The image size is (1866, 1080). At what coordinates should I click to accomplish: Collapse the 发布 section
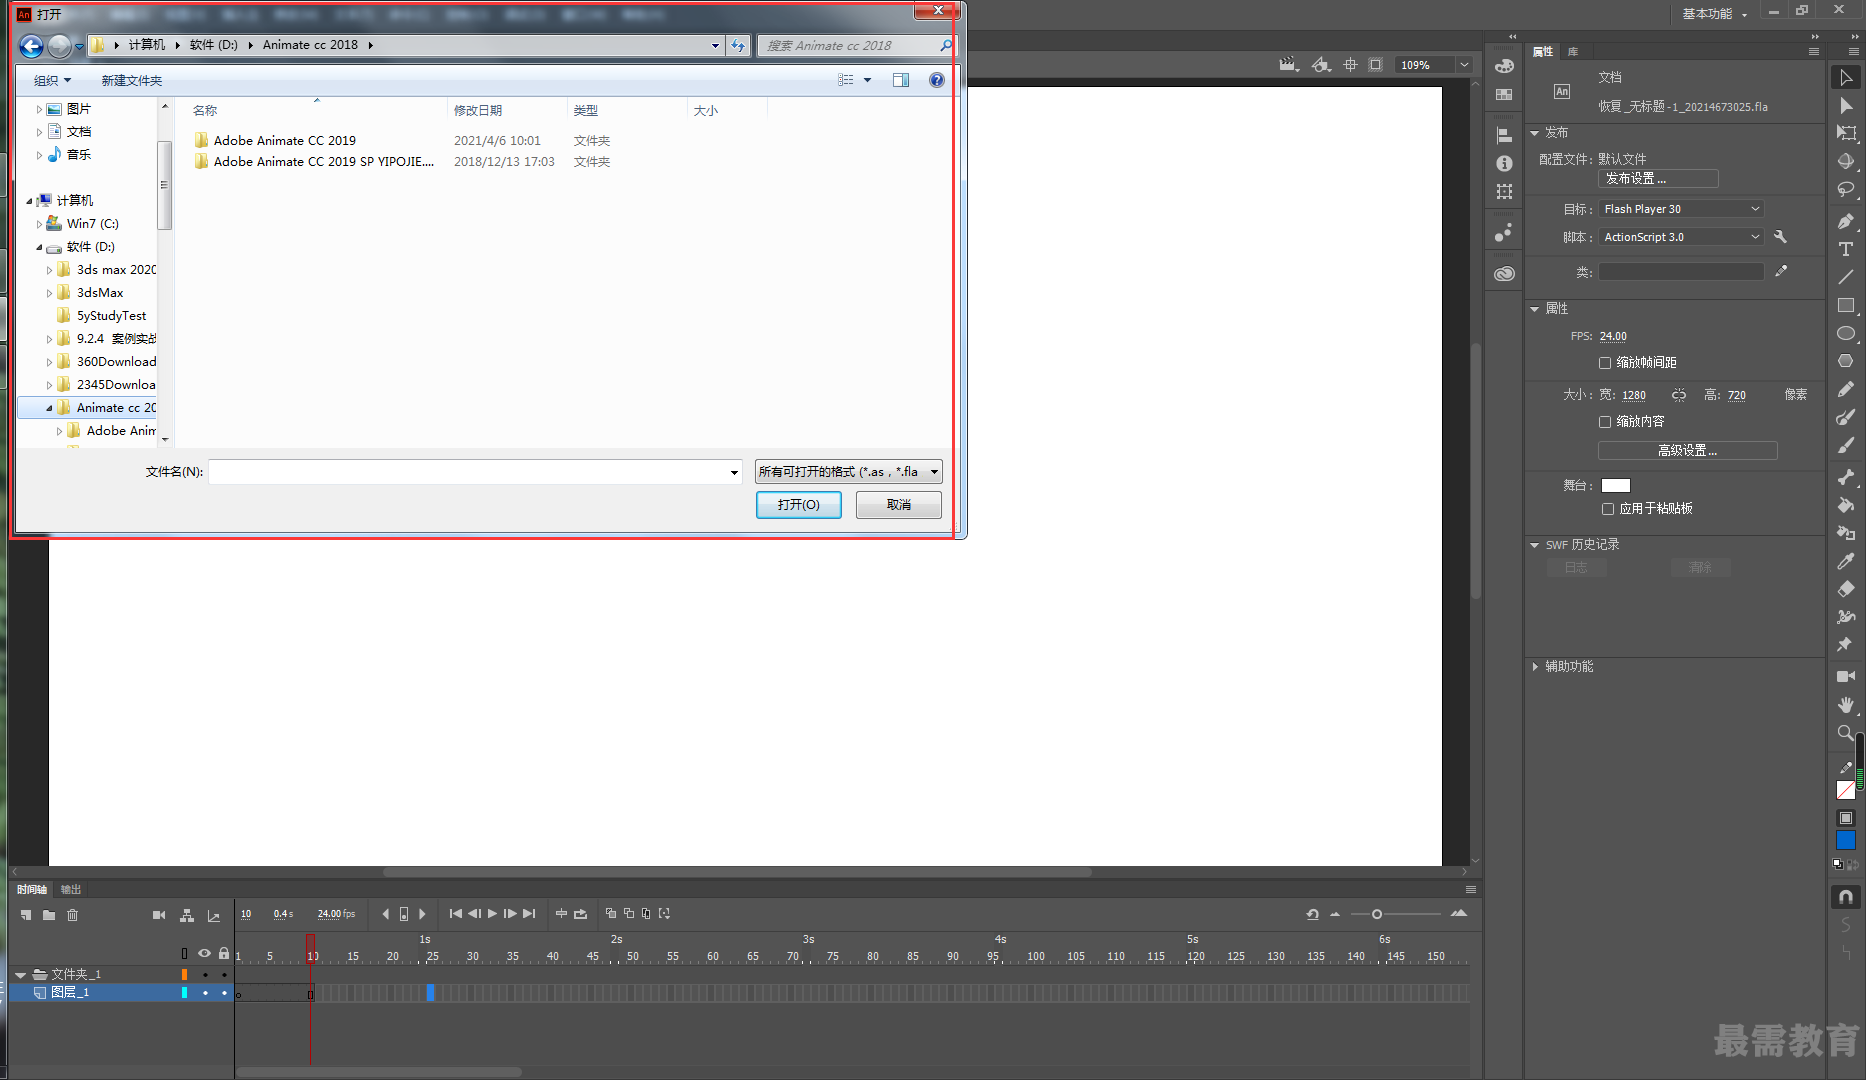1535,133
